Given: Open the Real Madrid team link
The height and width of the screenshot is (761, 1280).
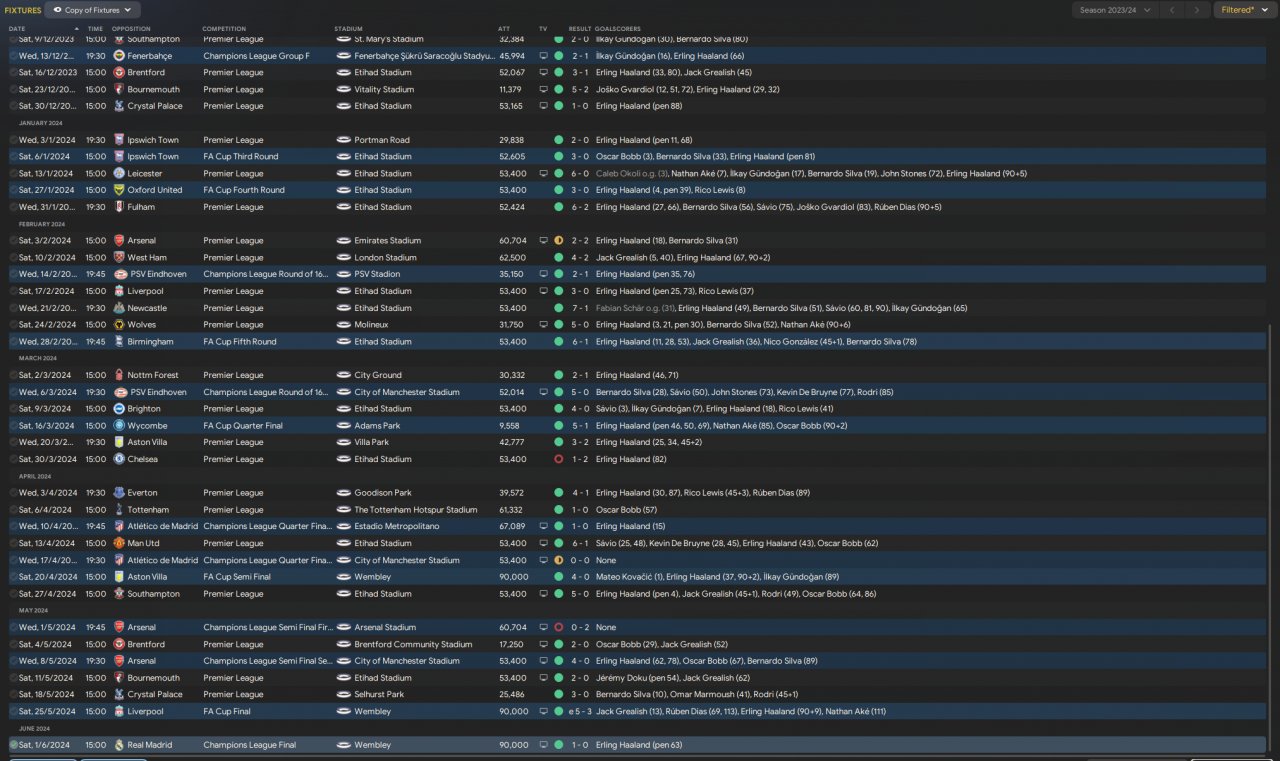Looking at the screenshot, I should [152, 745].
